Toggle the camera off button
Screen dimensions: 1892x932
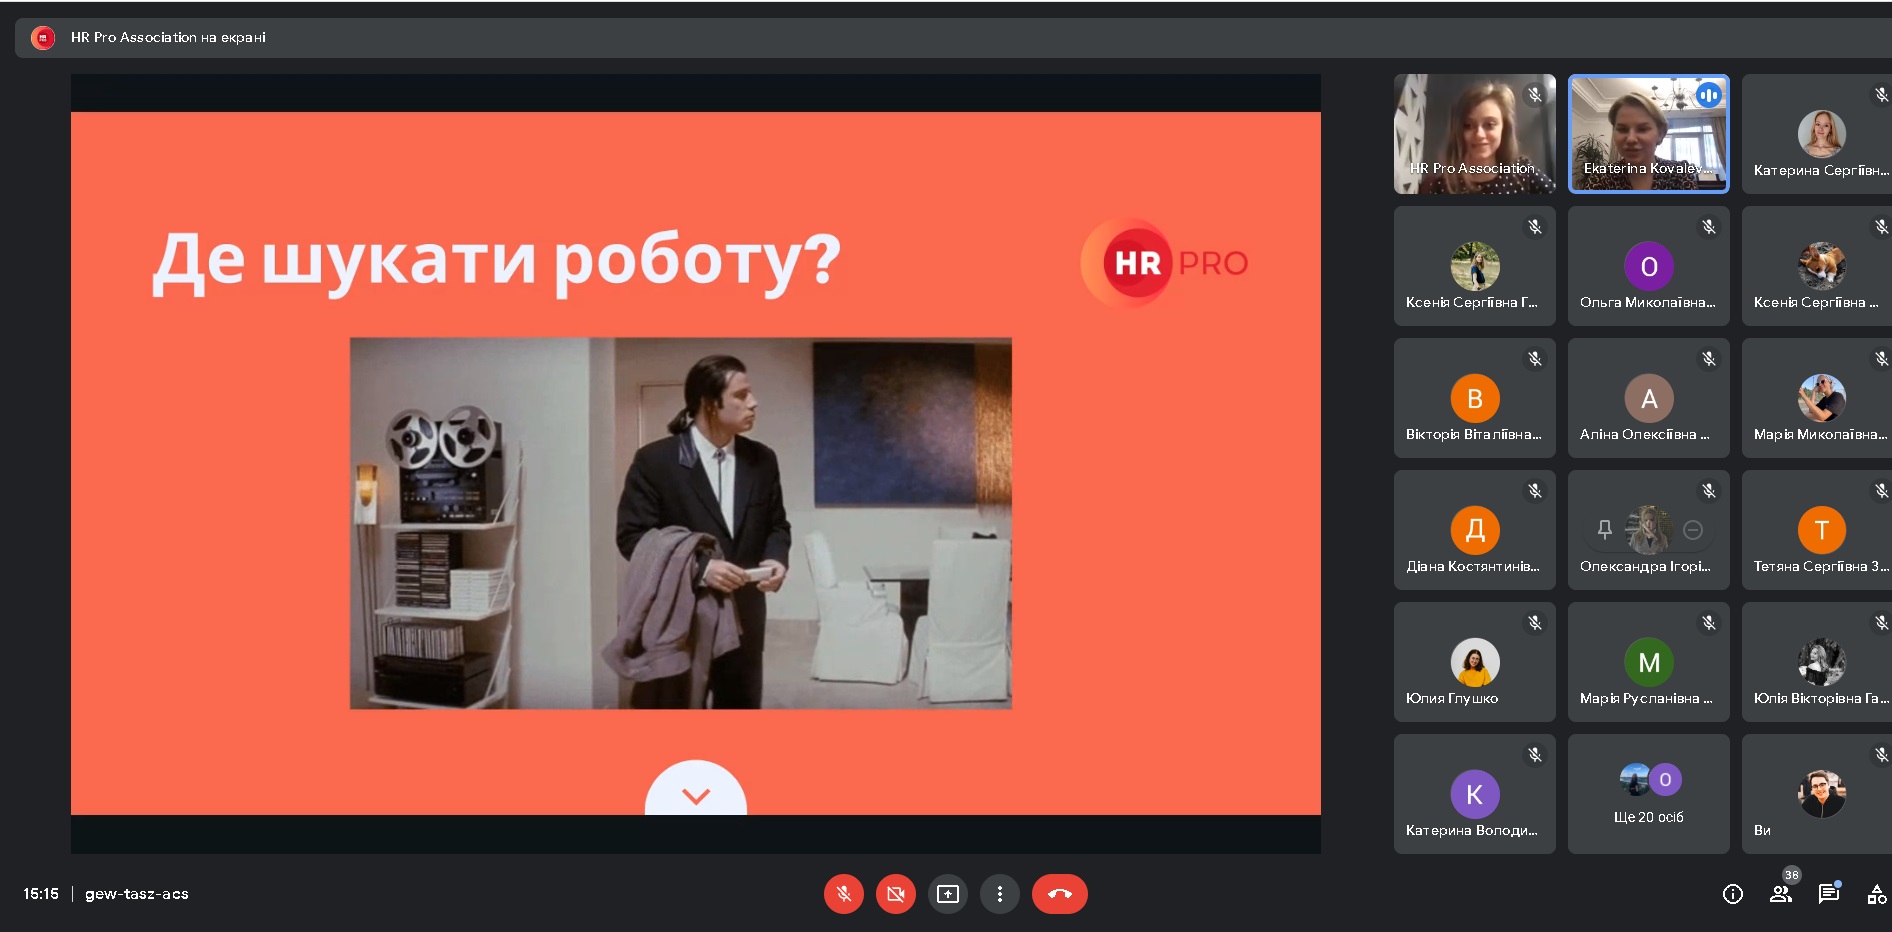[x=895, y=894]
